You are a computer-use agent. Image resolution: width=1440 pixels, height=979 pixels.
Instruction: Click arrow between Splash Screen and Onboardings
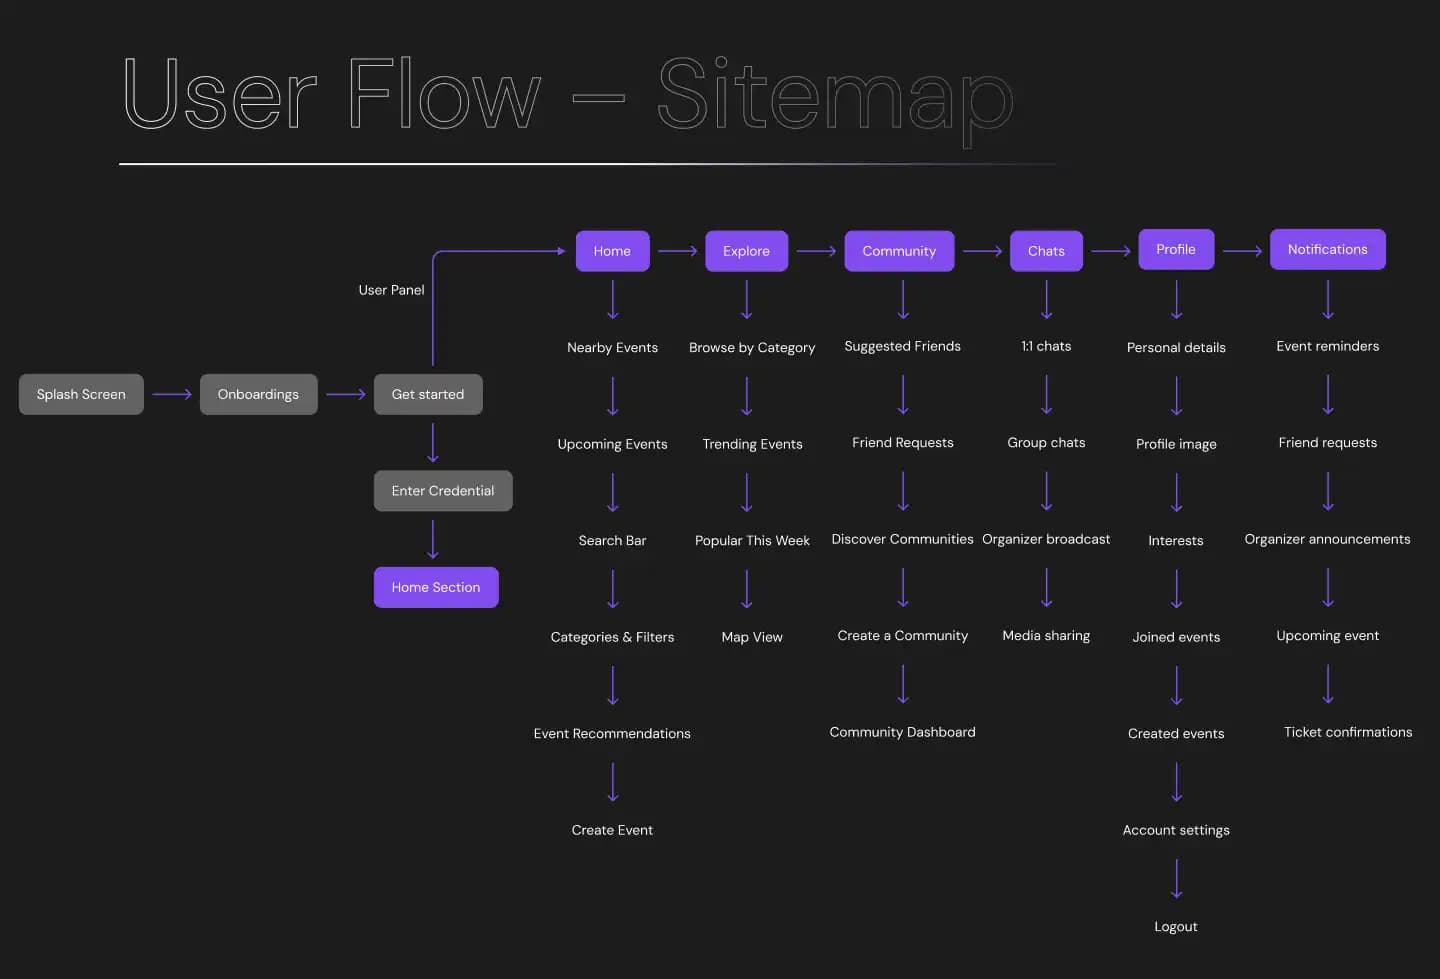172,394
